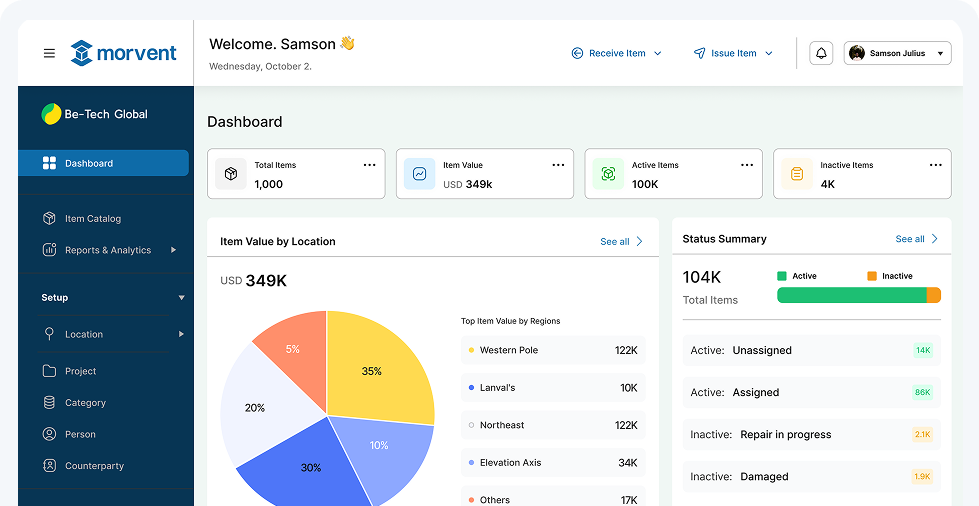This screenshot has height=506, width=979.
Task: Click See all in Status Summary
Action: tap(916, 239)
